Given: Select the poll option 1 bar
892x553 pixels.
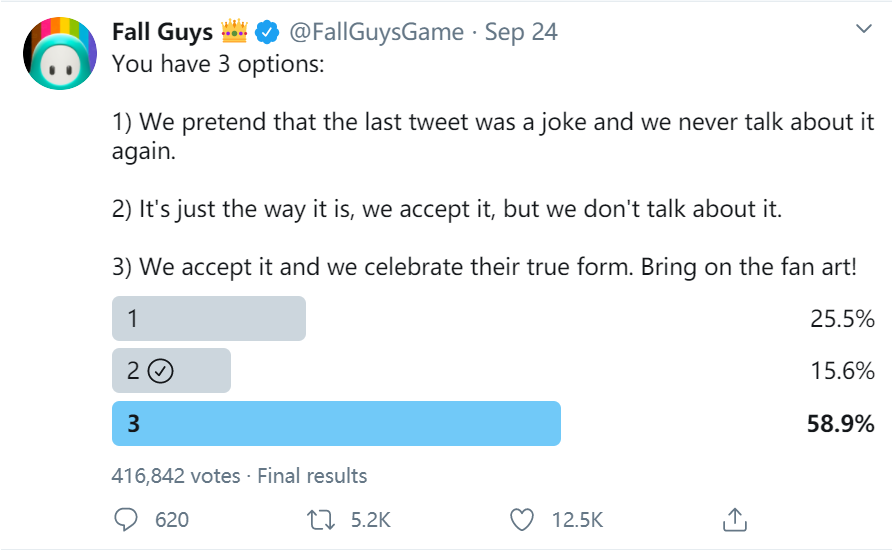Looking at the screenshot, I should (209, 319).
